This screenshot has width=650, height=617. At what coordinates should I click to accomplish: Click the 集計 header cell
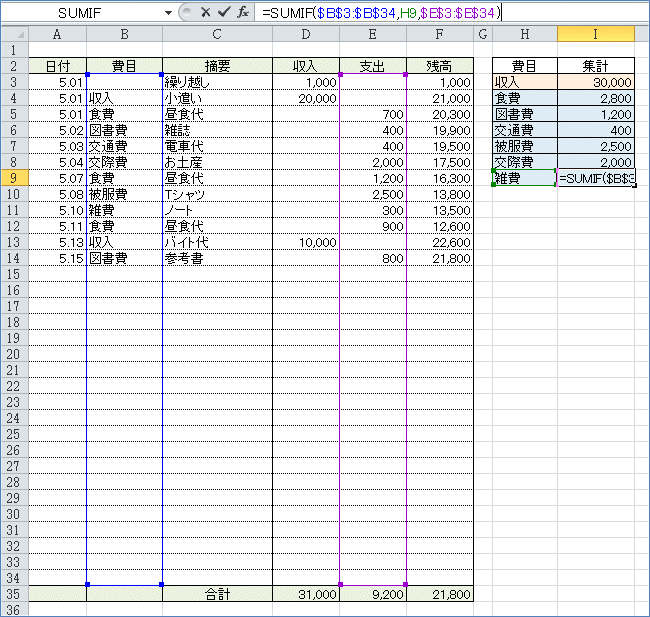(595, 66)
